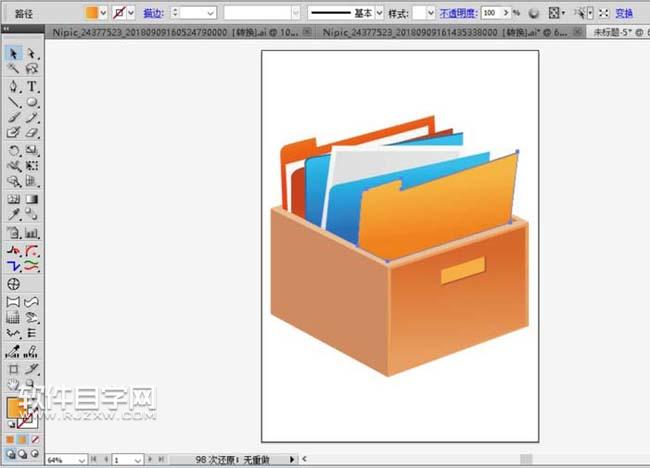650x468 pixels.
Task: Switch to first Nipic document tab
Action: click(175, 32)
